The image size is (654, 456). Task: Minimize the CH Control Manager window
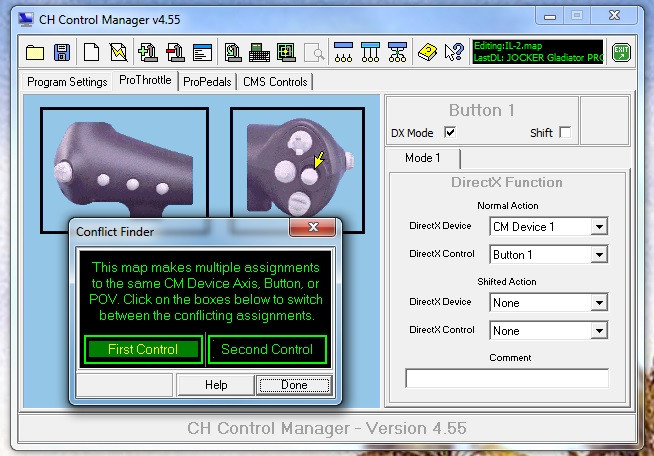coord(550,16)
